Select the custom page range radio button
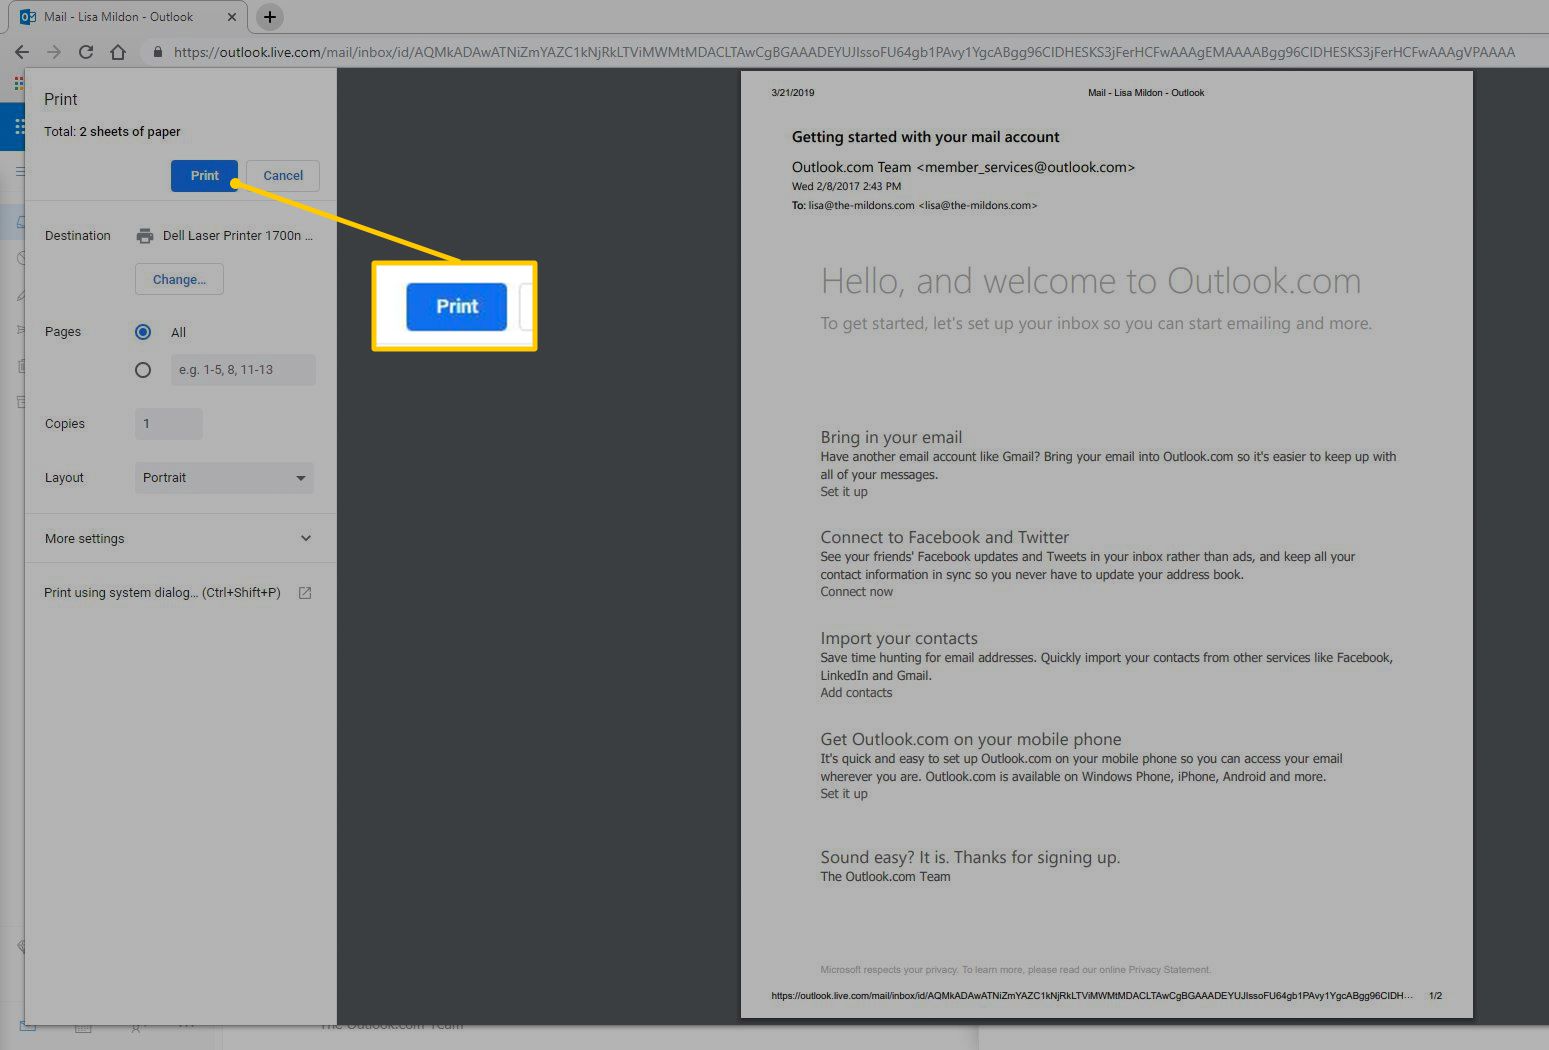Image resolution: width=1549 pixels, height=1050 pixels. [143, 370]
